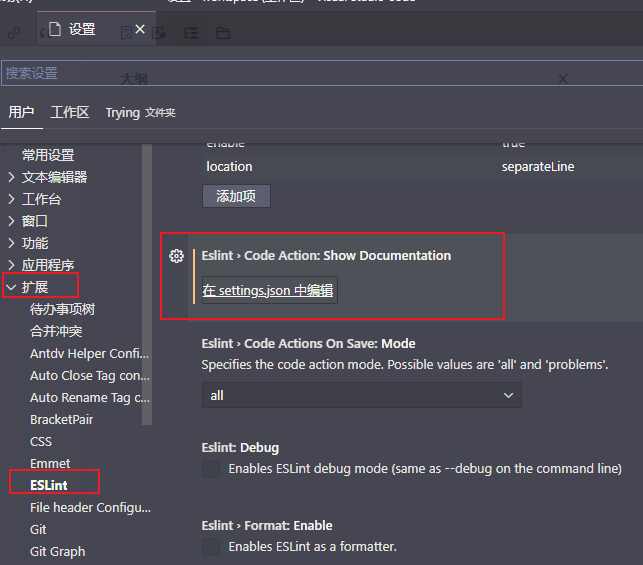Open 合并冲突 extension settings

click(56, 331)
